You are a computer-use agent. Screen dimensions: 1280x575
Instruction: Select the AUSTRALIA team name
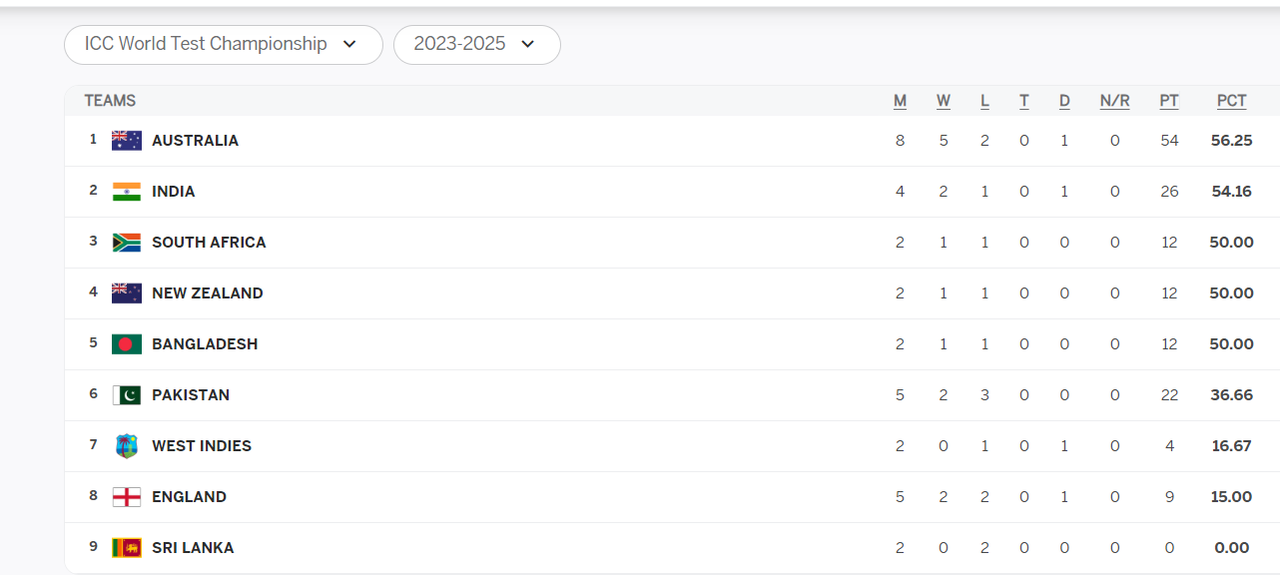coord(195,141)
